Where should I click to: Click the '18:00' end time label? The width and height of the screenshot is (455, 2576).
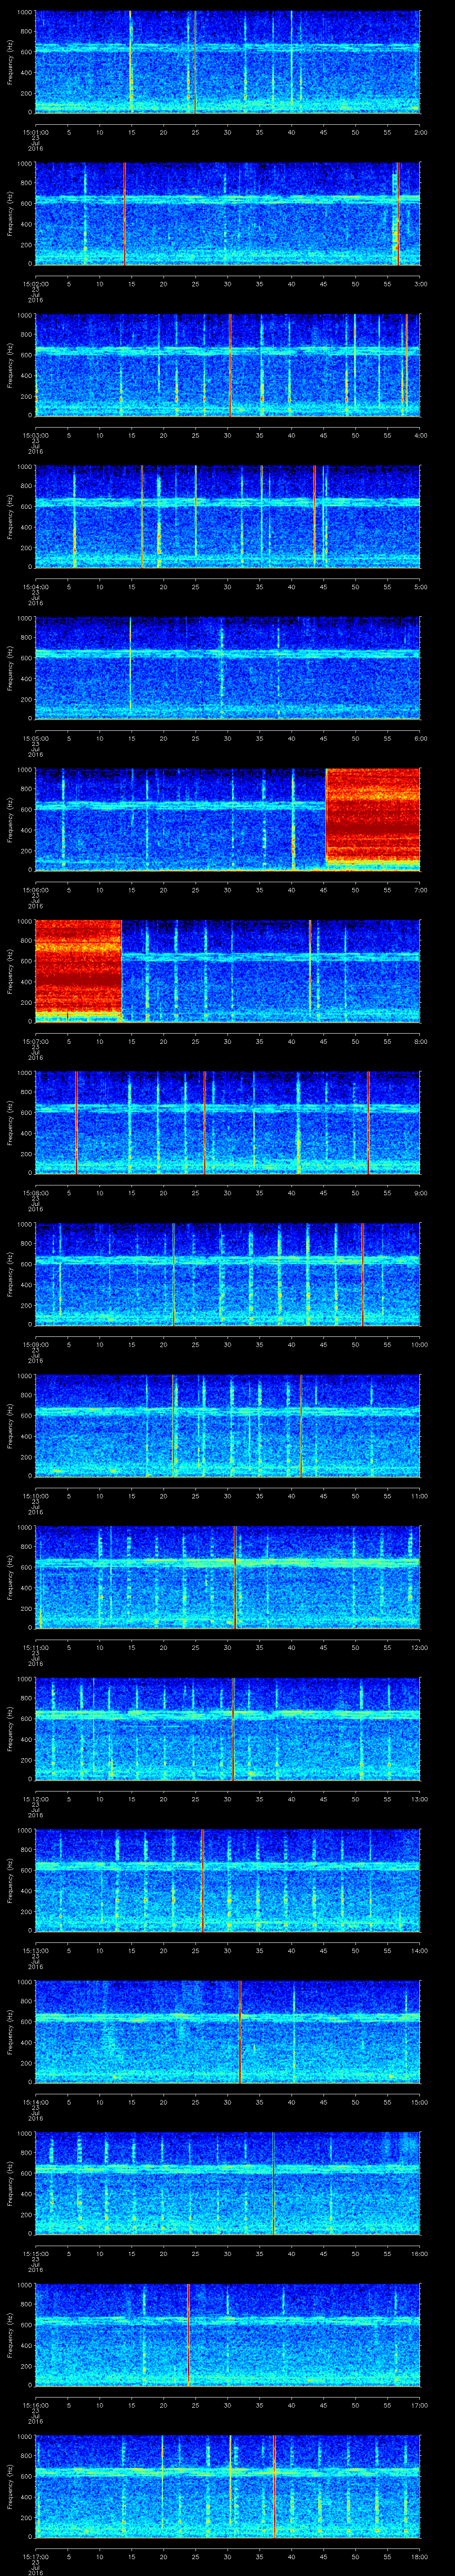tap(420, 2556)
